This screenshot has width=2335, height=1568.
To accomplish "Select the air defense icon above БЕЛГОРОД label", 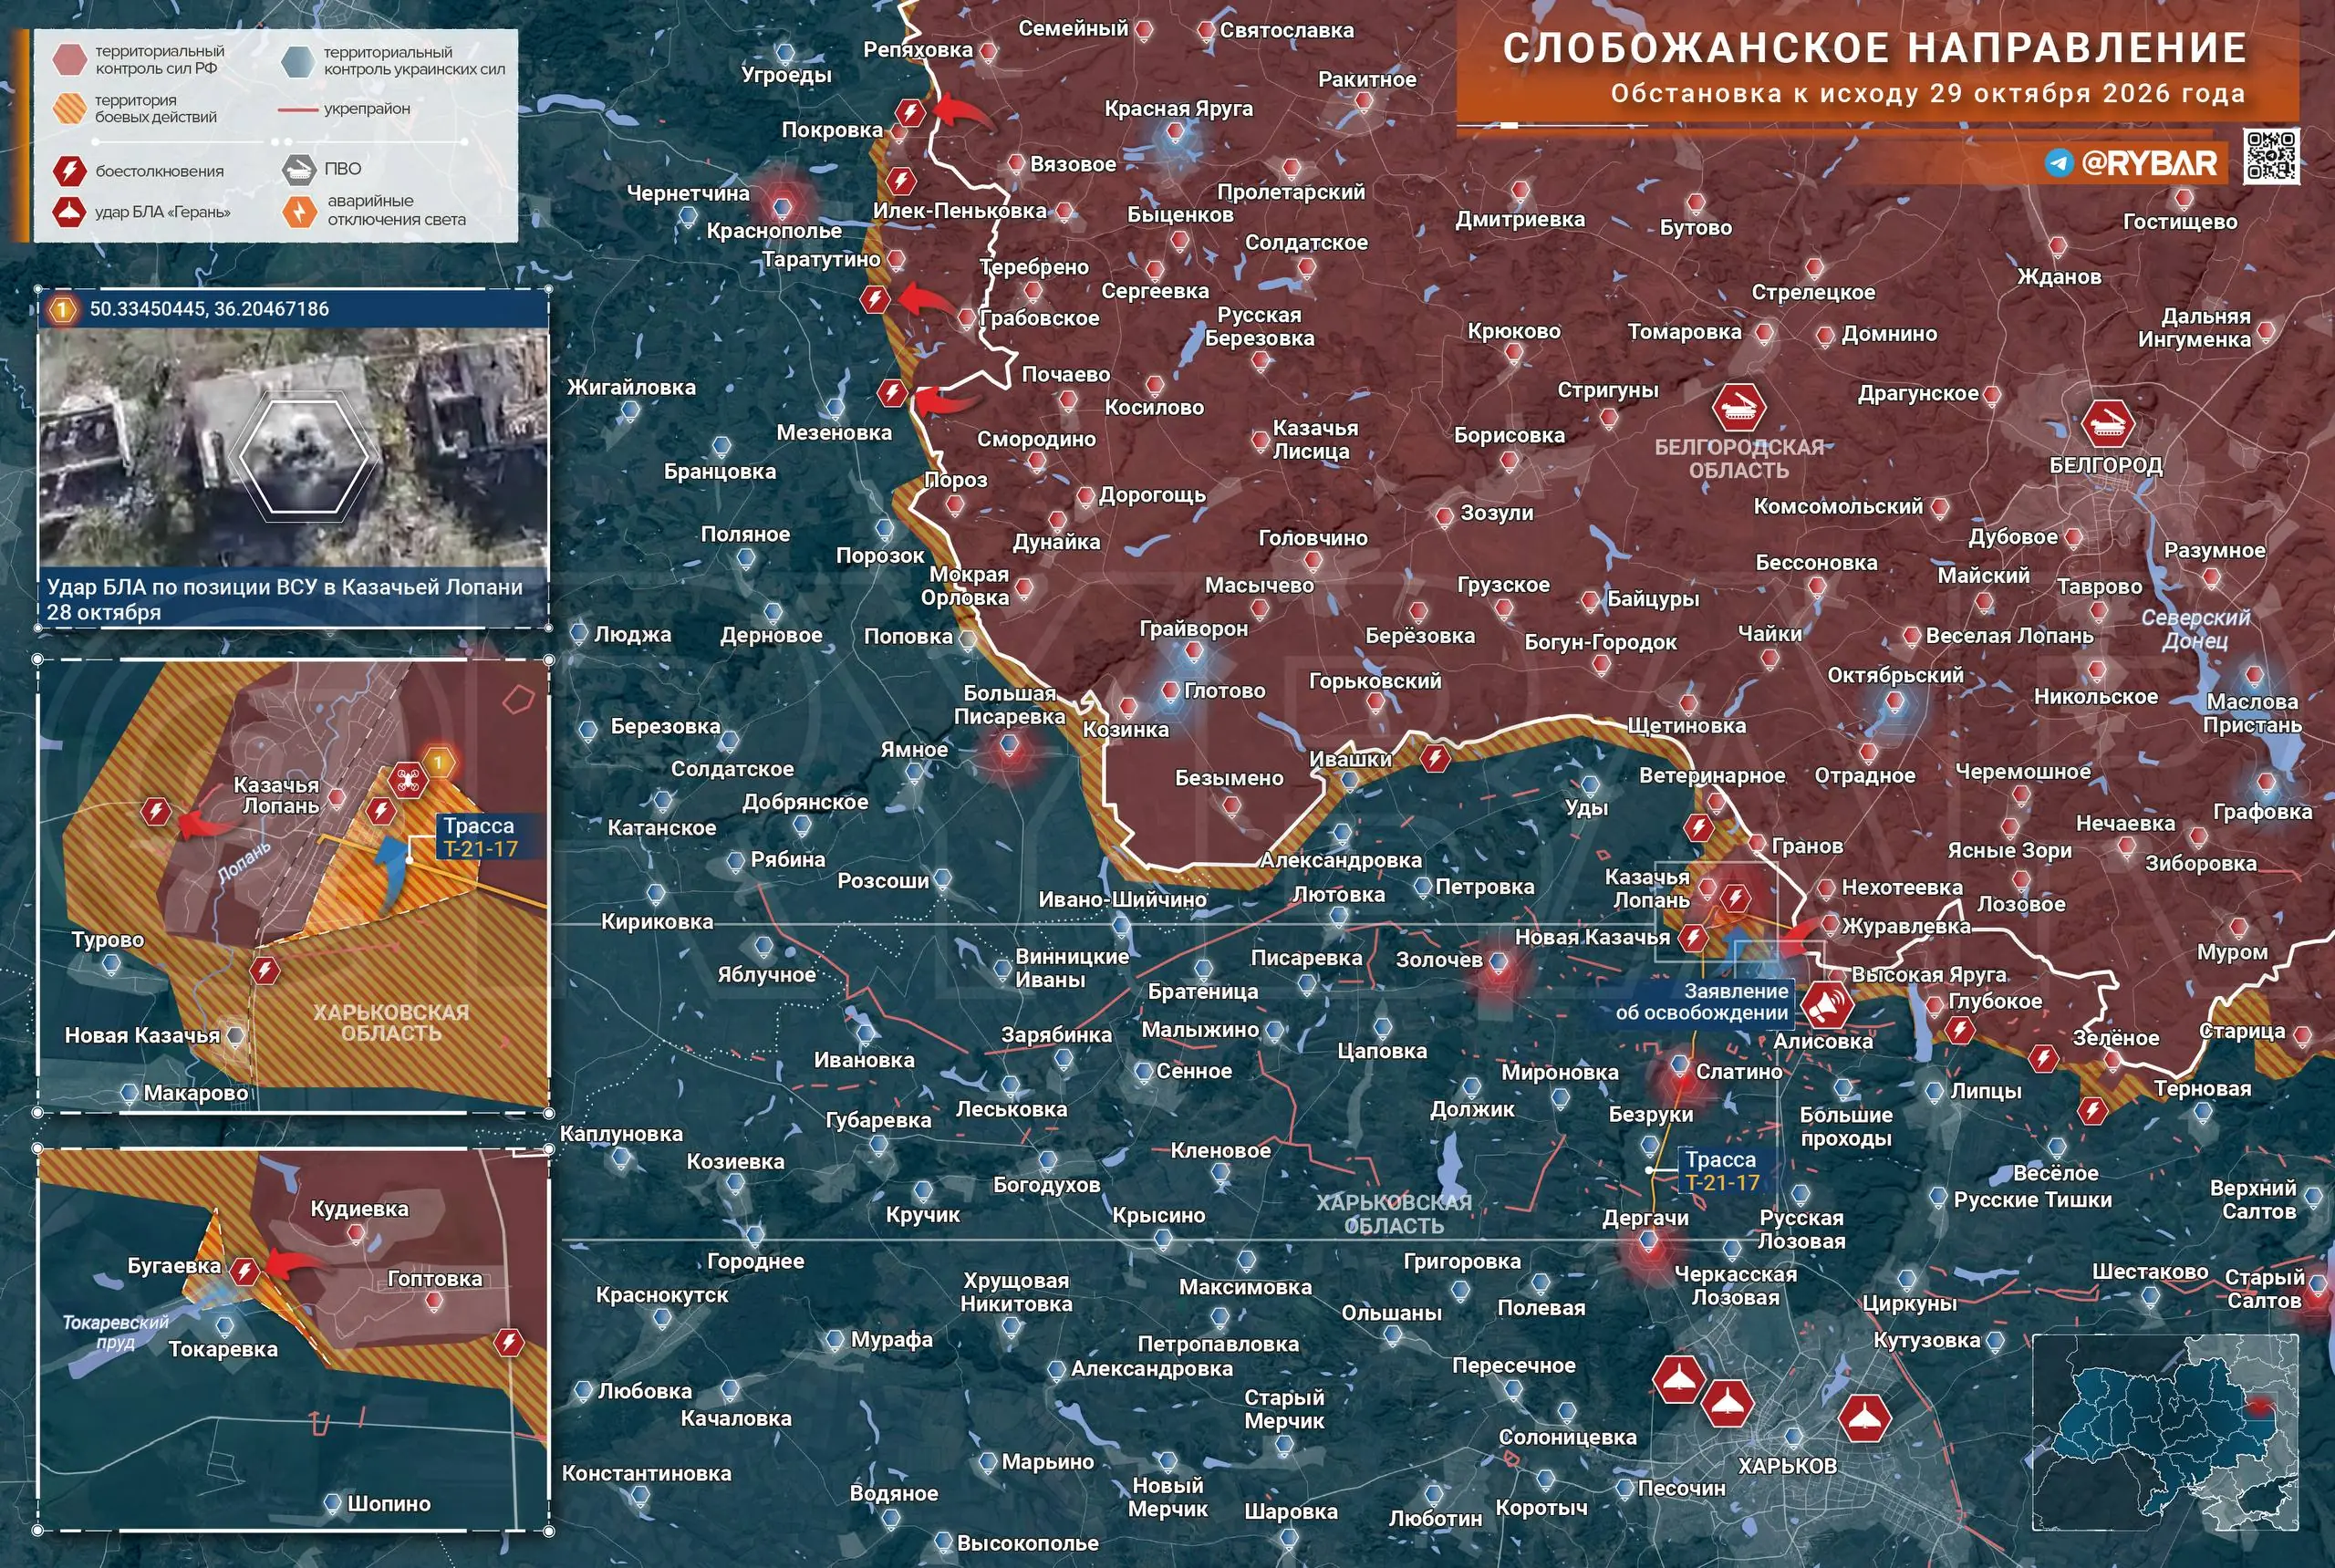I will (2108, 423).
